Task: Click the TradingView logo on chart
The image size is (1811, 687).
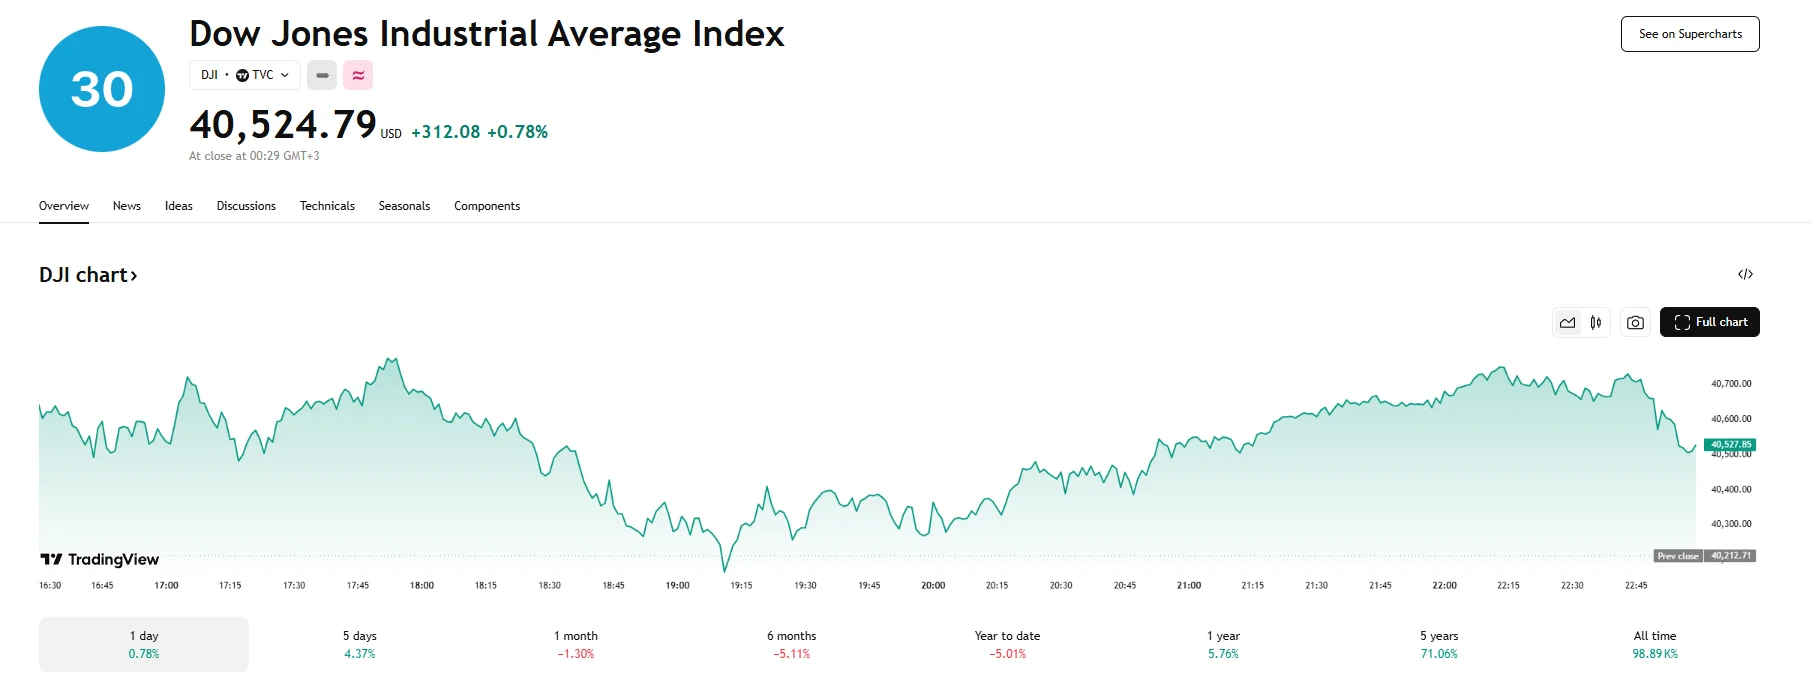Action: point(100,559)
